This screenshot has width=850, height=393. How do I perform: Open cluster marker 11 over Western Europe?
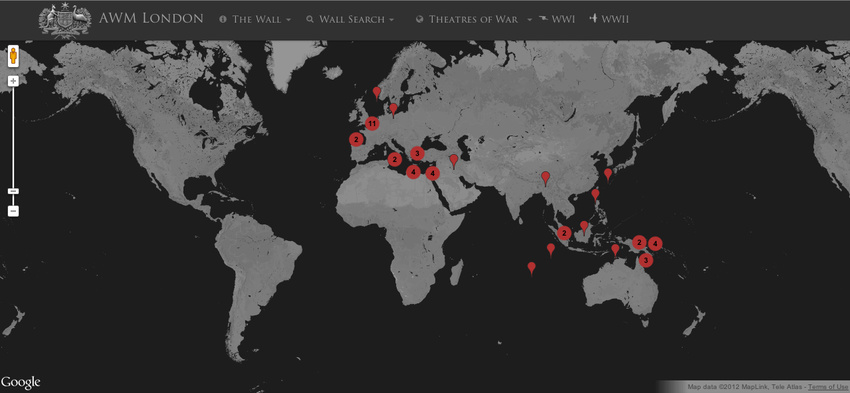click(371, 124)
